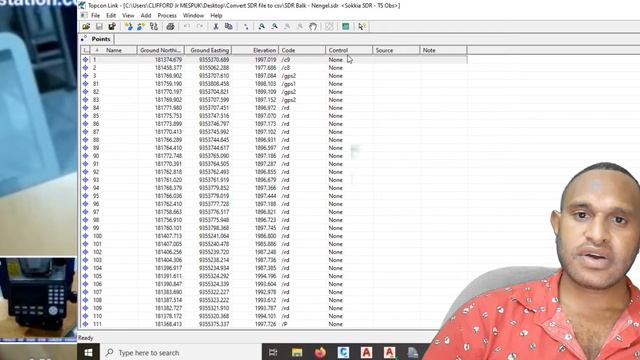Select the point icon of row 100
Viewport: 640px width, 360px height.
pyautogui.click(x=85, y=236)
